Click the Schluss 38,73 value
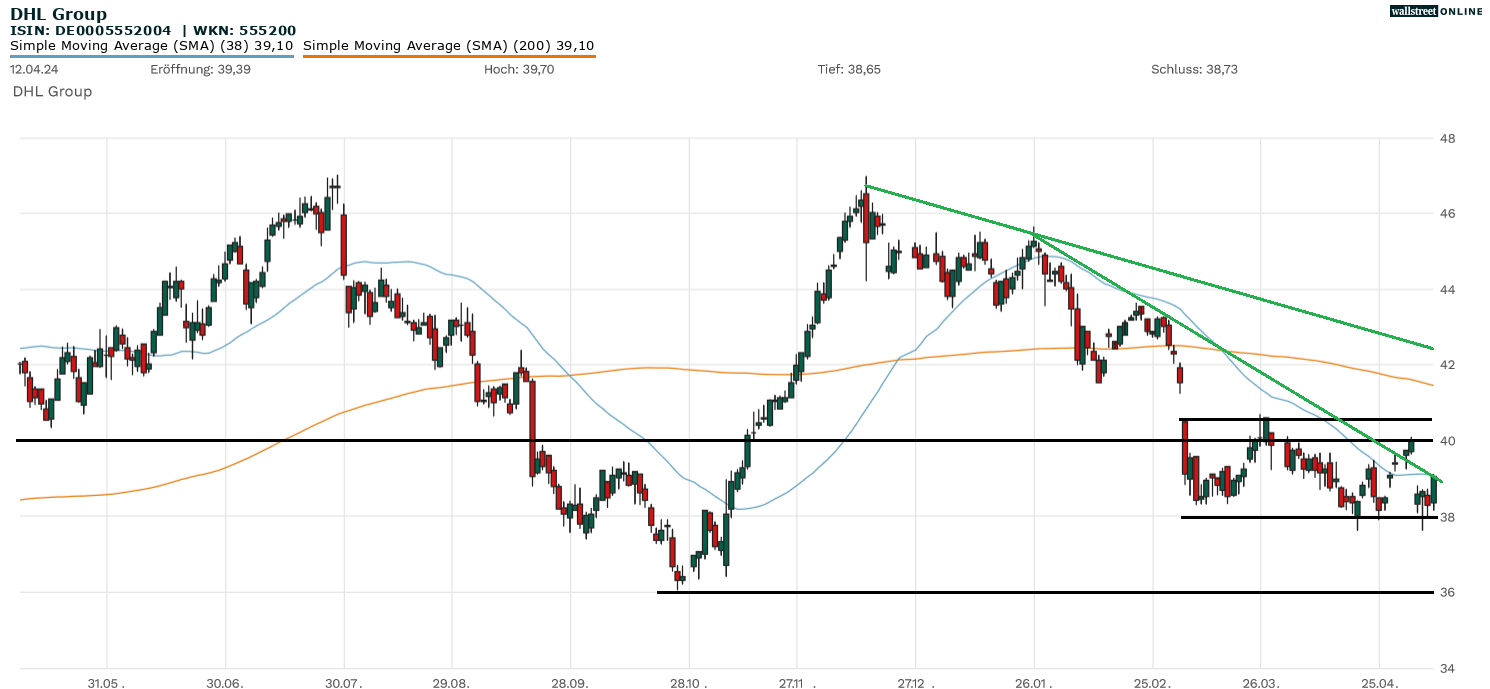Image resolution: width=1490 pixels, height=689 pixels. 1194,70
